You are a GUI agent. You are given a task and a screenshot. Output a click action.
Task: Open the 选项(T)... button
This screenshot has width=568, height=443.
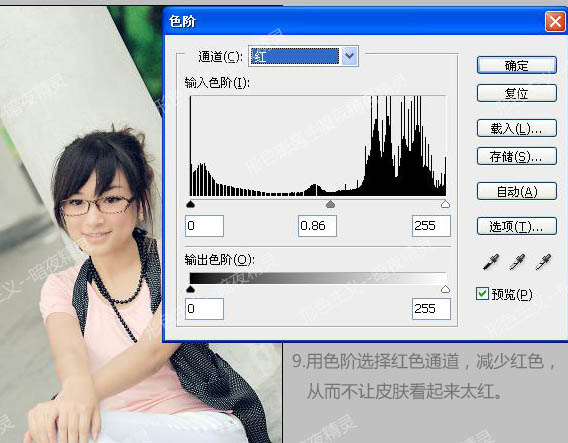(x=517, y=226)
